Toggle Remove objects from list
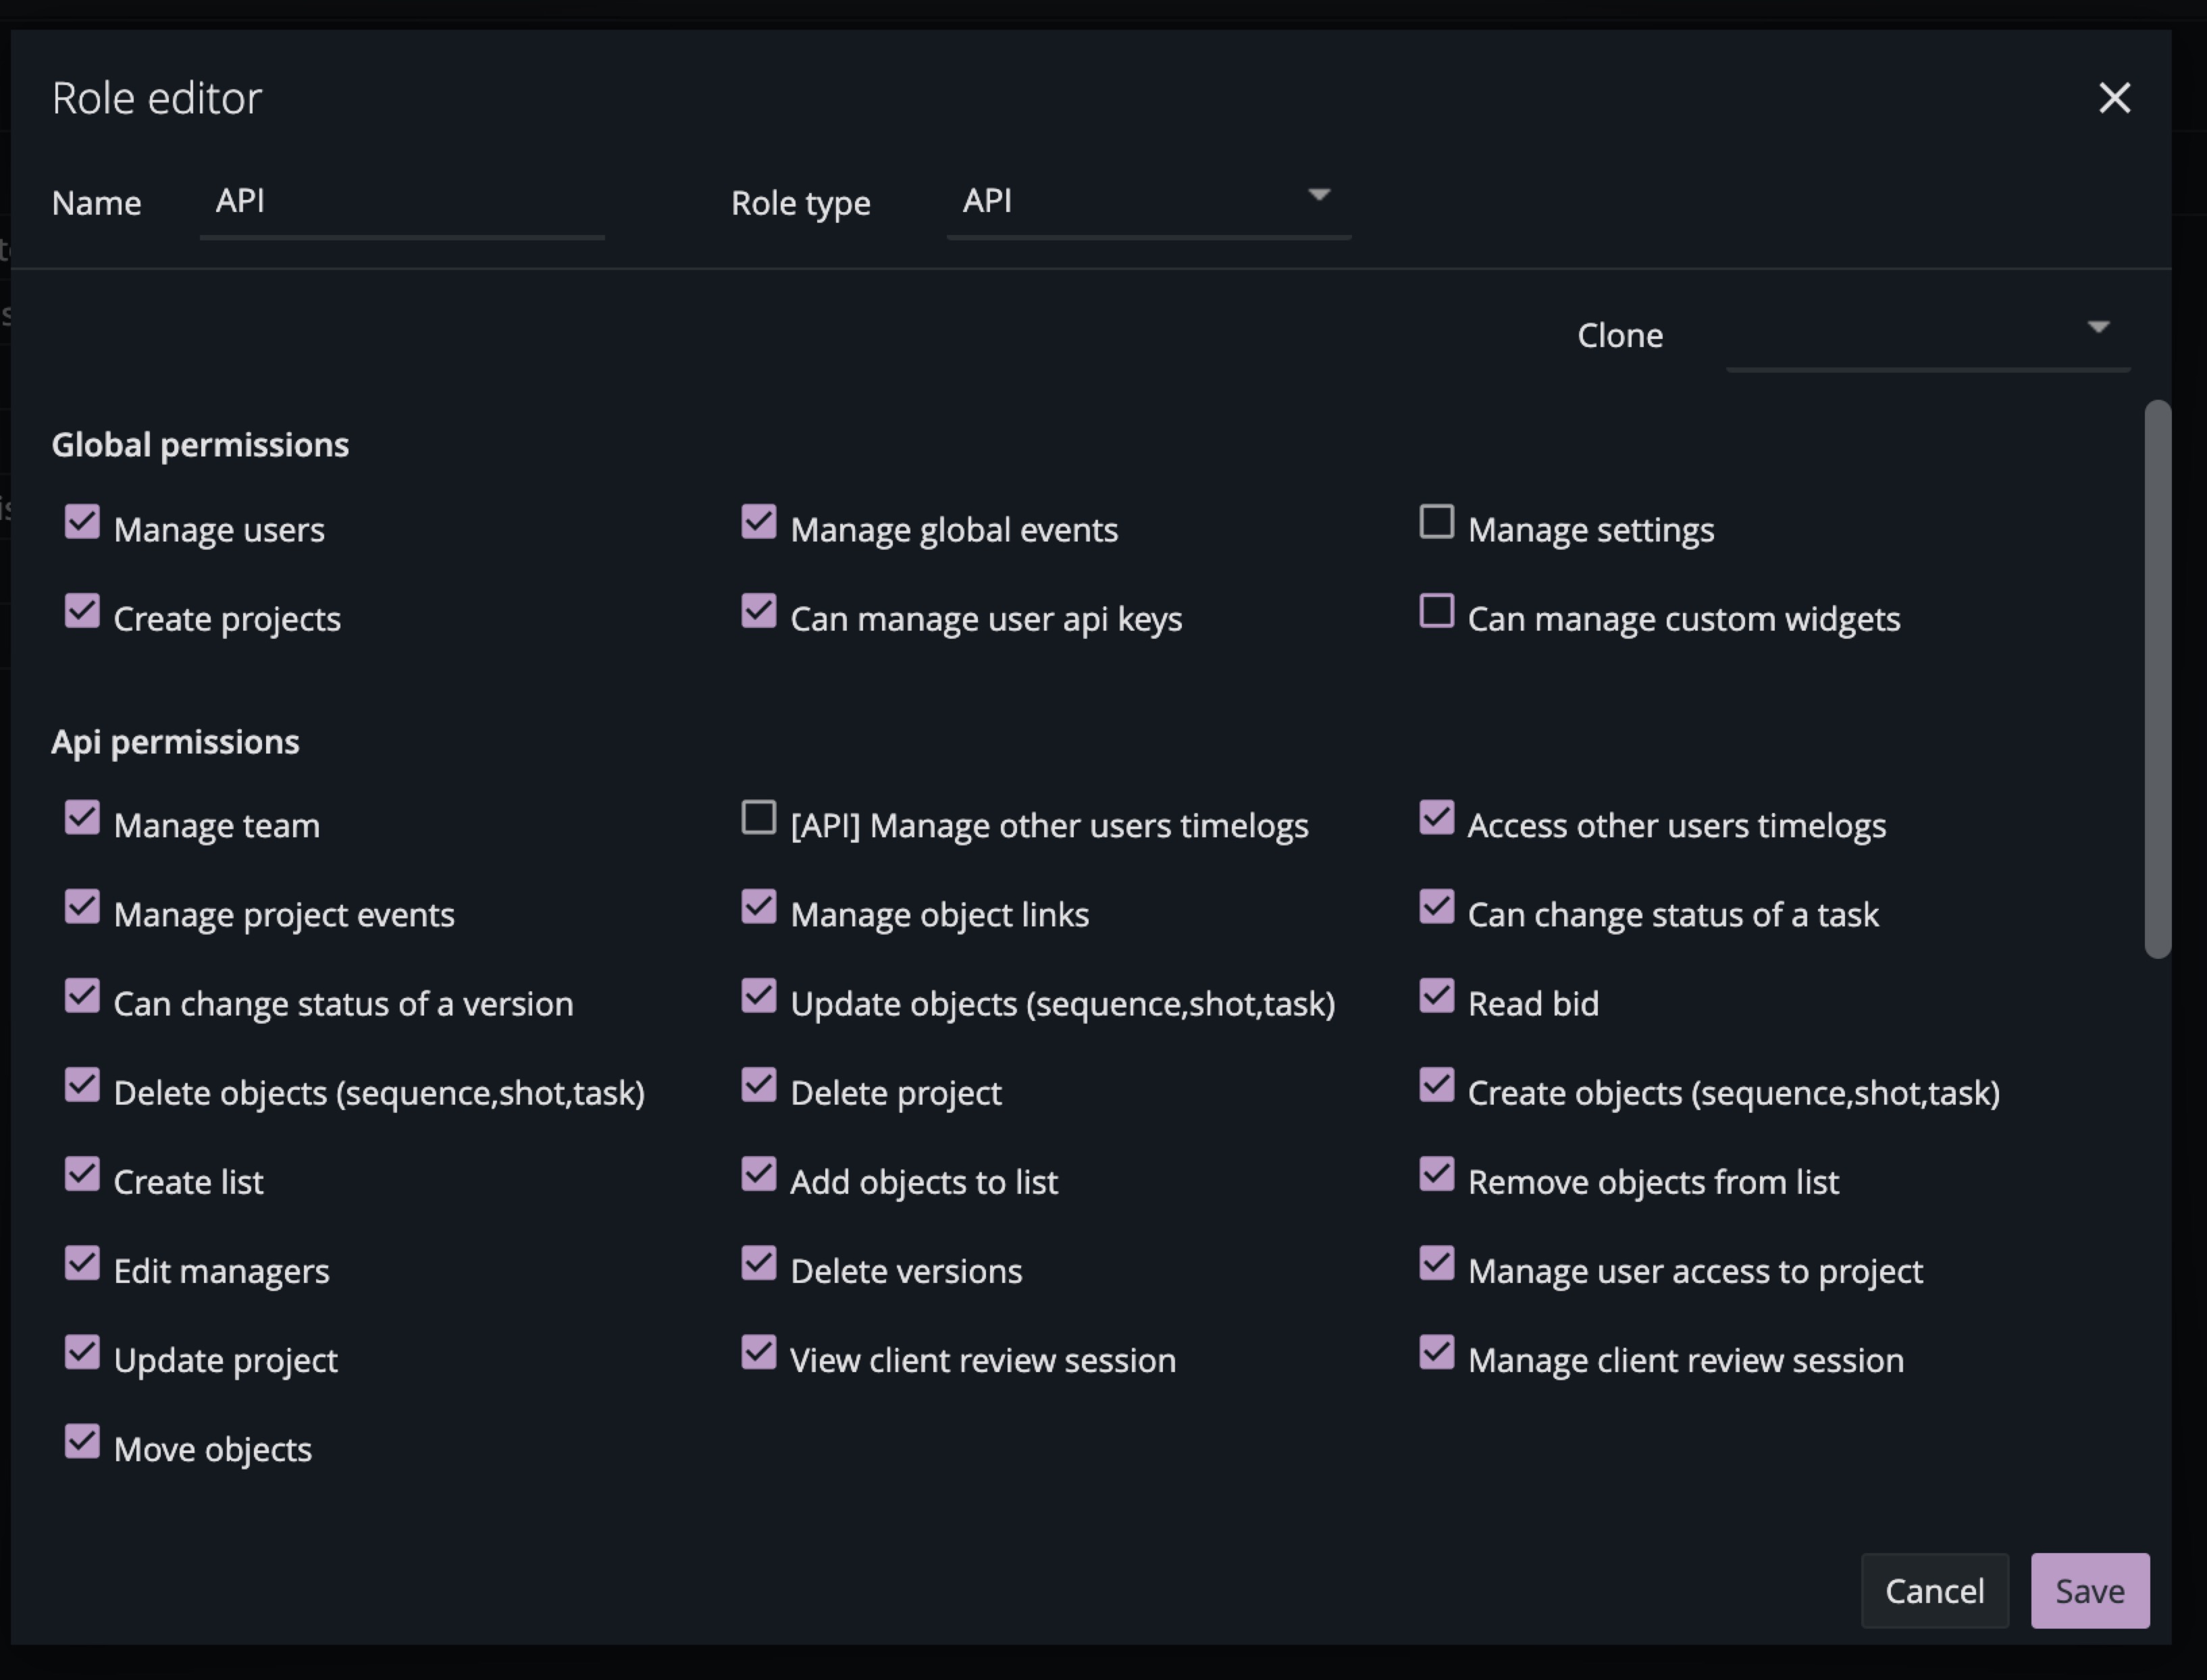Screen dimensions: 2207x1680 click(1437, 1174)
